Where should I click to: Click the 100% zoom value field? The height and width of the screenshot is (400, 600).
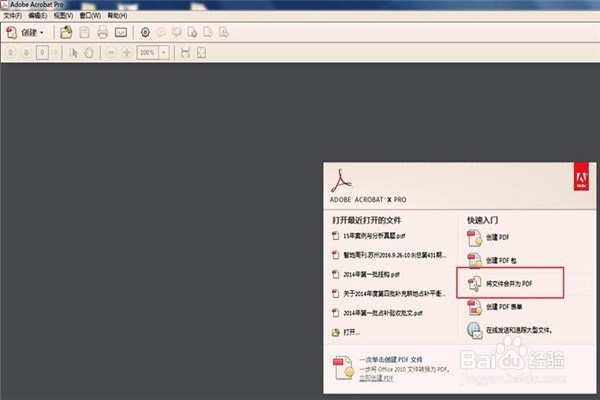148,52
